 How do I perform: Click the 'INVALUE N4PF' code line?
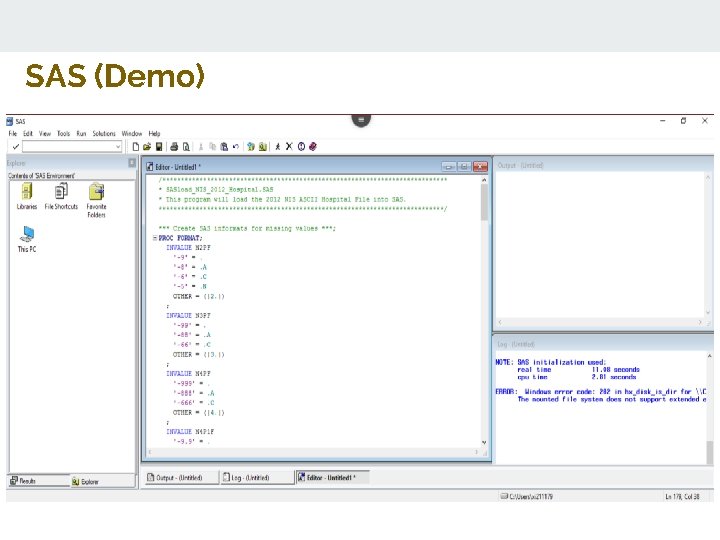click(188, 374)
